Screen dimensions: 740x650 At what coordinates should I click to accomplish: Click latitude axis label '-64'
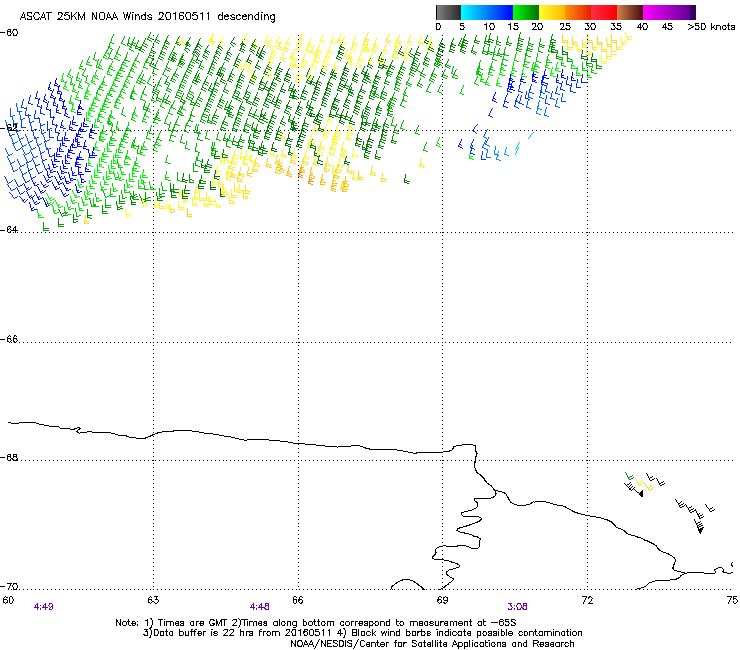coord(9,229)
